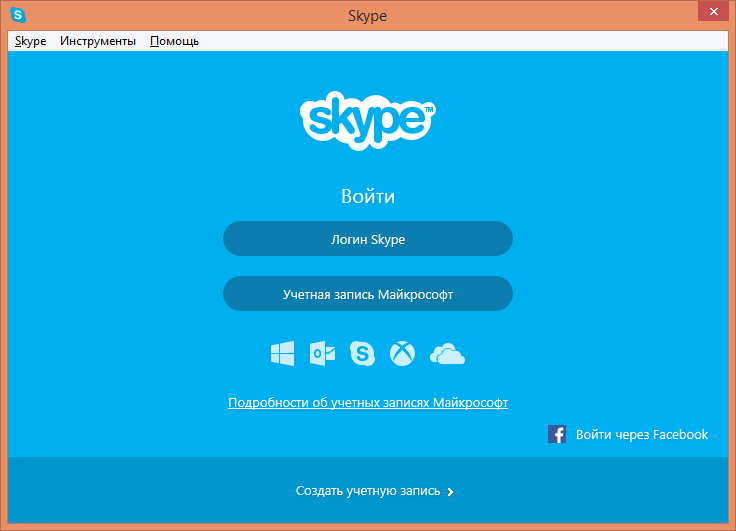The image size is (736, 531).
Task: Open the Помощь menu
Action: coord(174,41)
